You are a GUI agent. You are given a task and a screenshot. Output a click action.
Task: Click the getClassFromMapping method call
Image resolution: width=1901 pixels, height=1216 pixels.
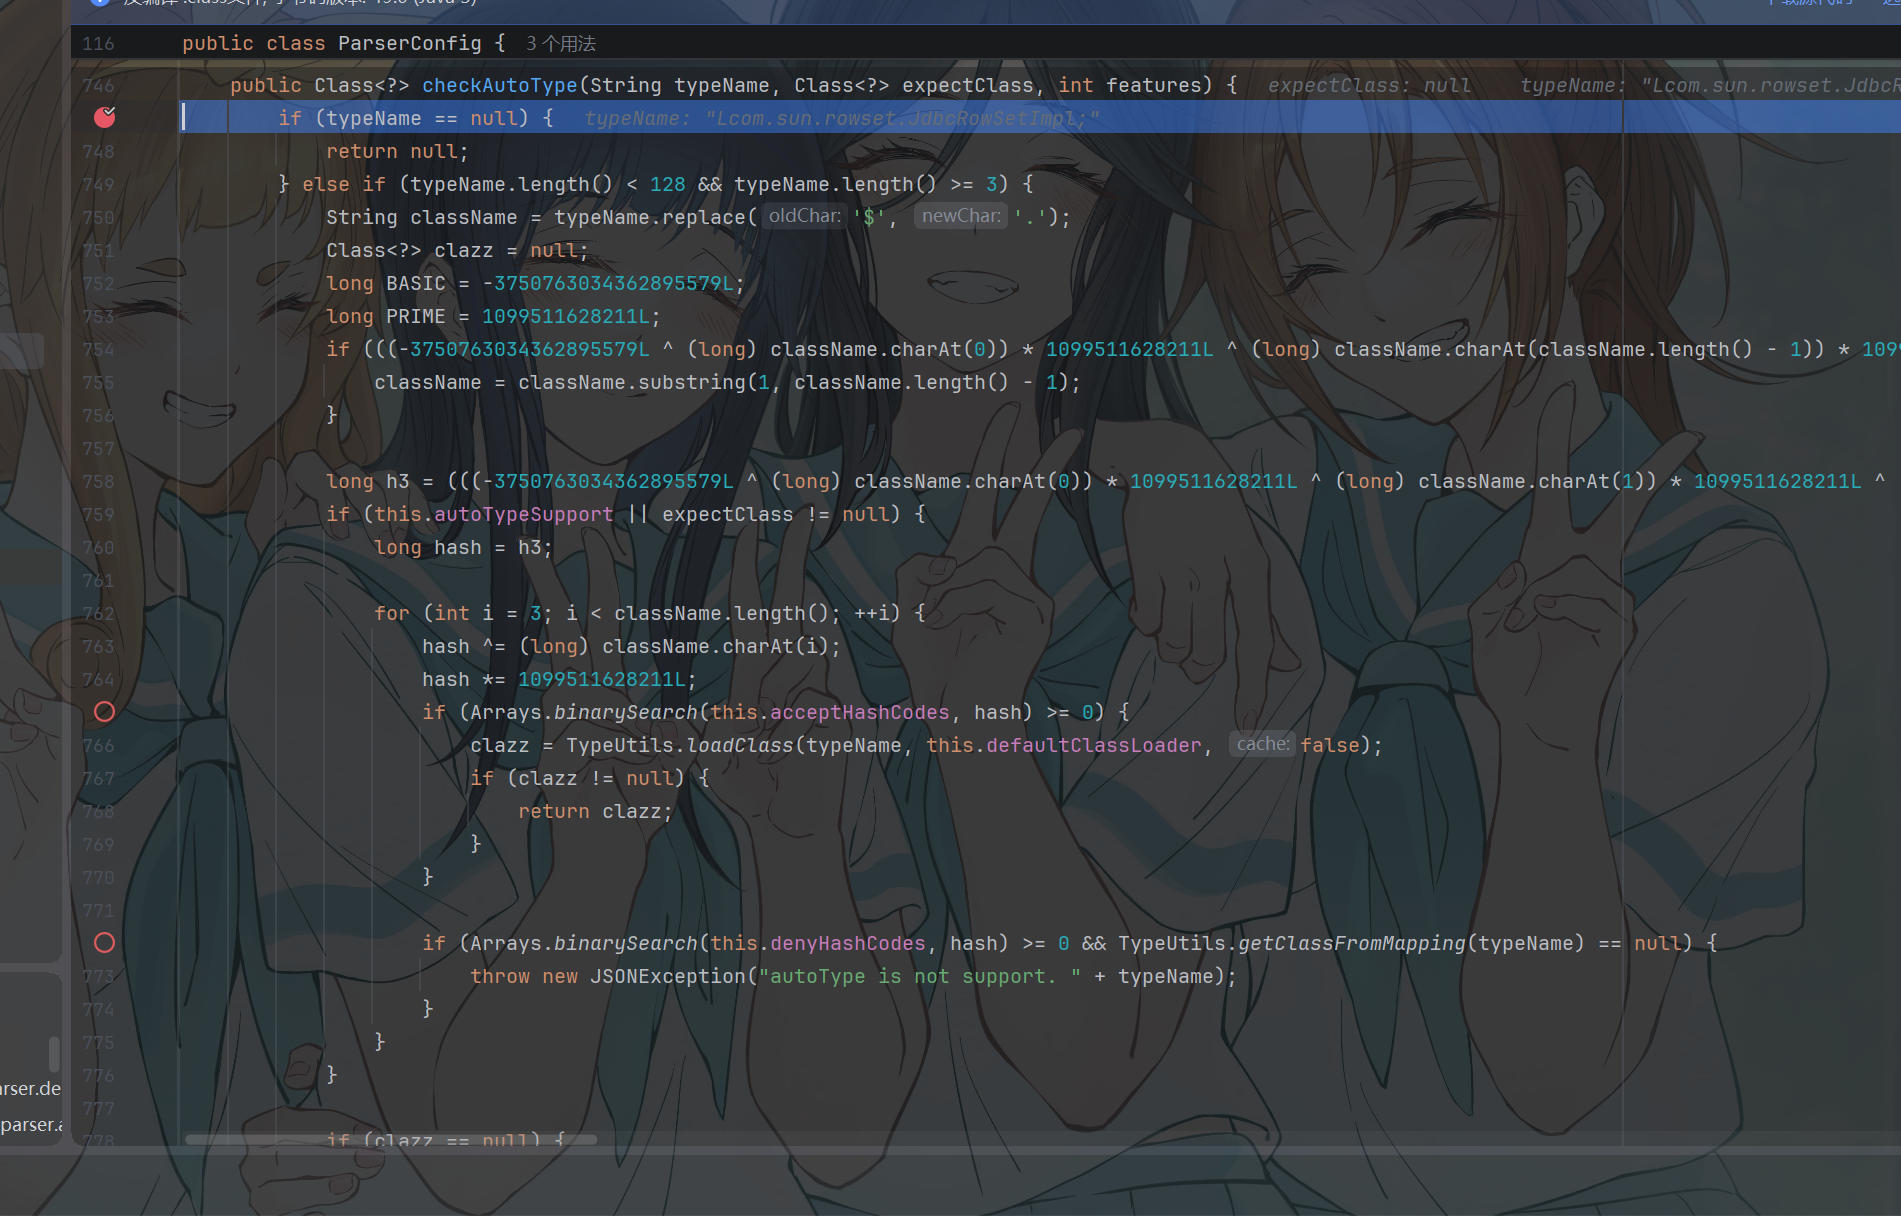1352,943
